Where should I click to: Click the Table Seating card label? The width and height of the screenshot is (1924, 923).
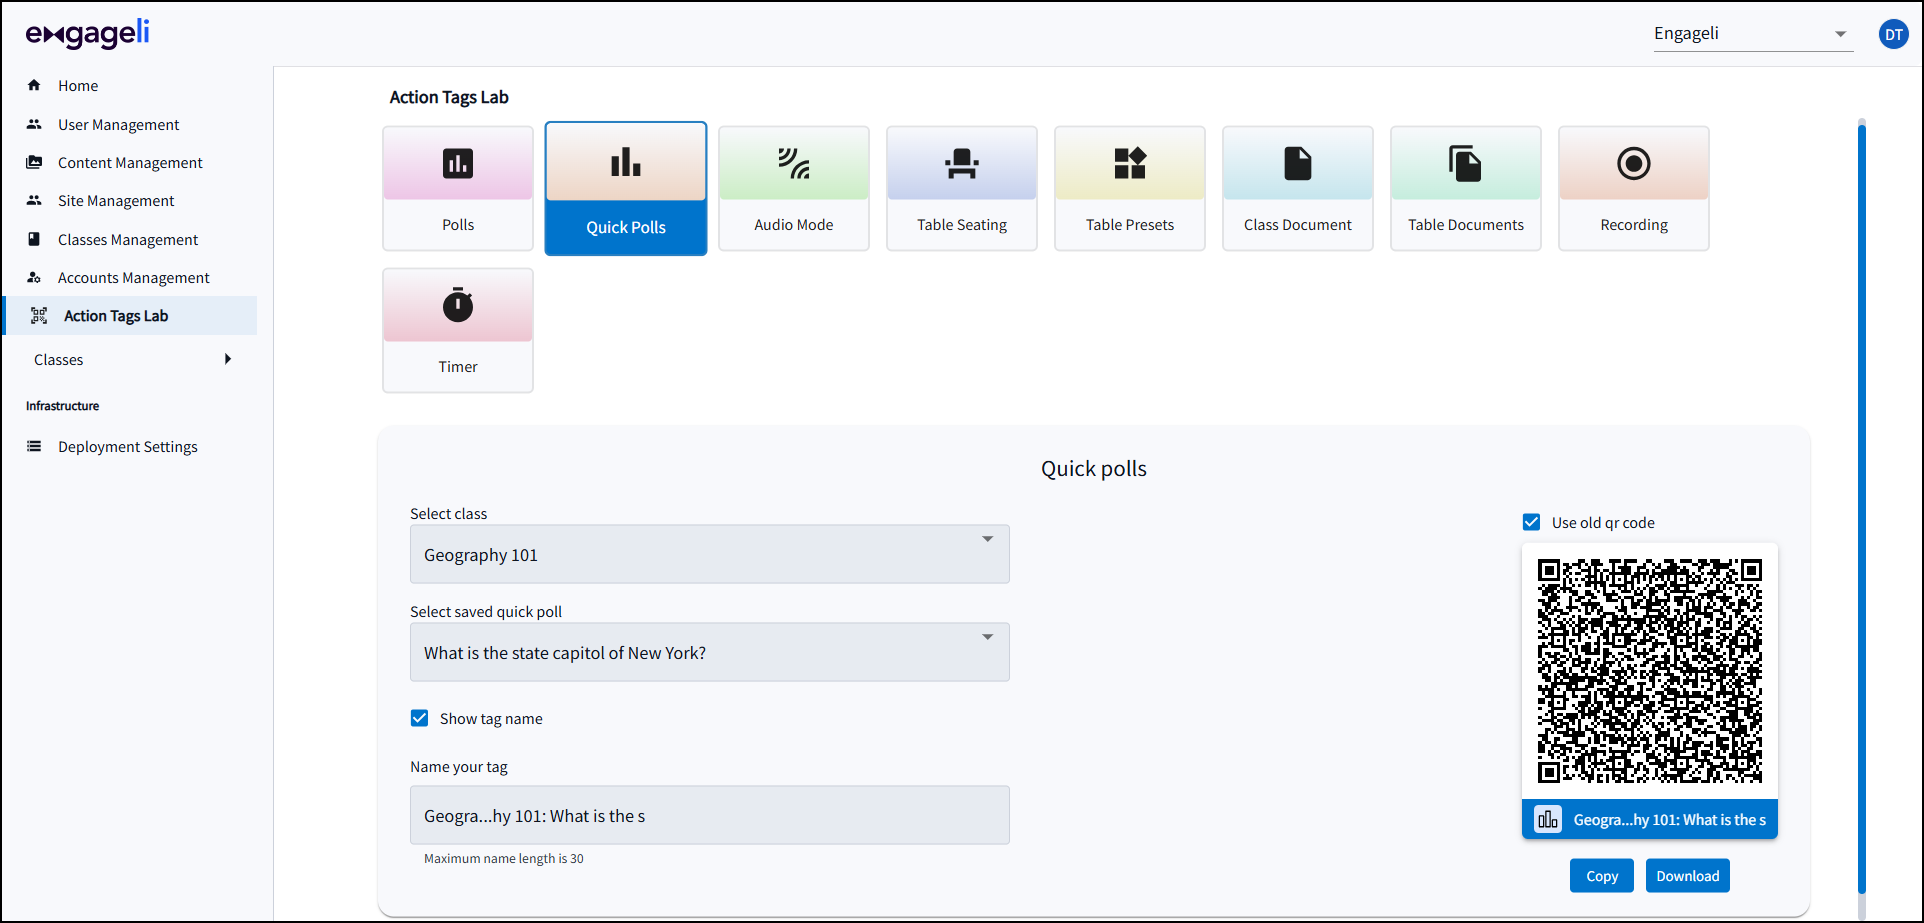click(x=962, y=225)
